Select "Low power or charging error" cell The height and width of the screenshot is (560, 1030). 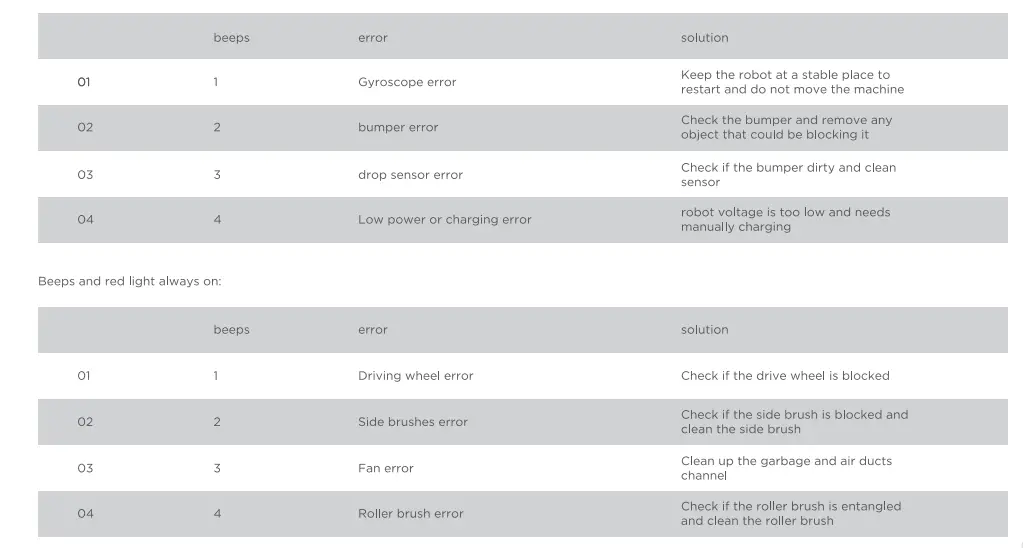445,220
